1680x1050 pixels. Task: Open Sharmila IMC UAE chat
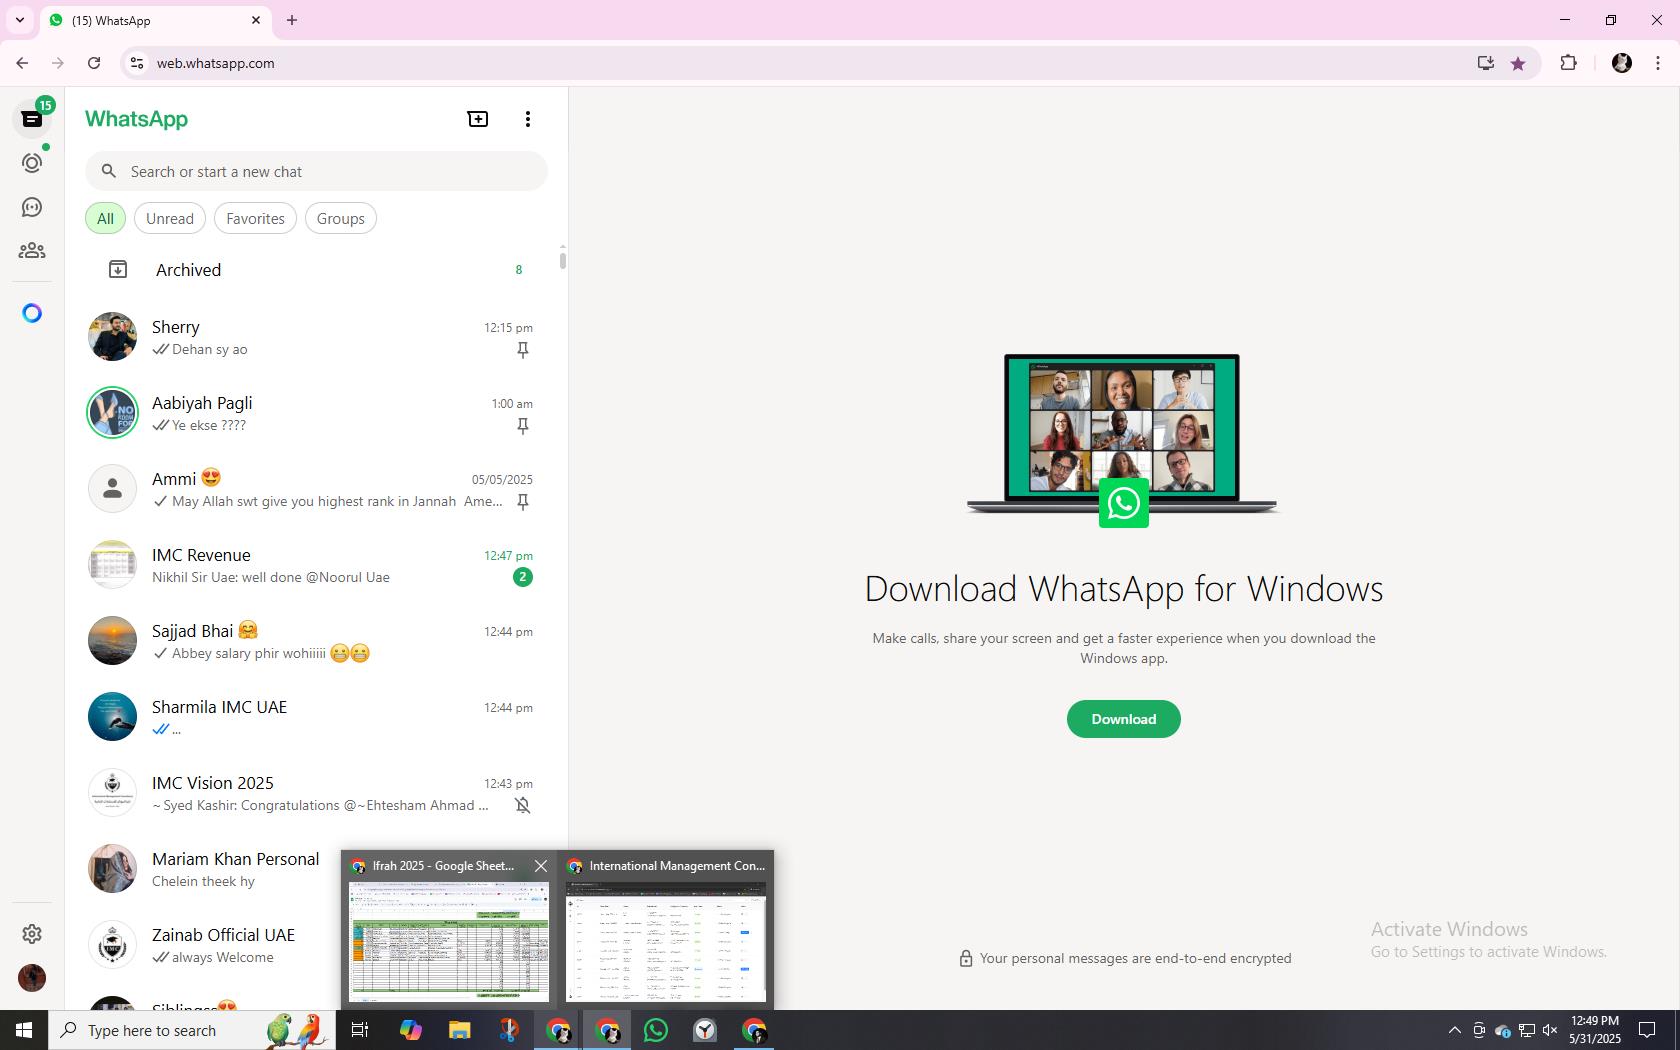click(x=316, y=717)
